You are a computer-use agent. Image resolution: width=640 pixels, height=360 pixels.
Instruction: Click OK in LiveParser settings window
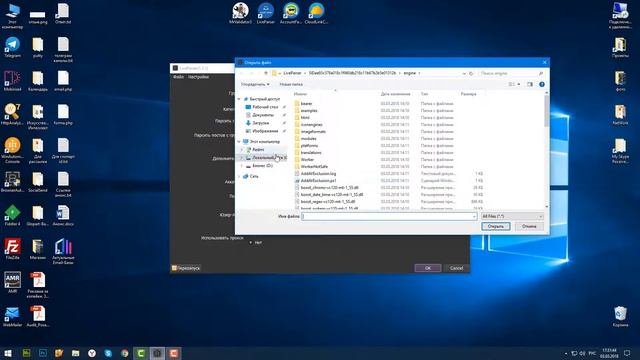coord(427,268)
